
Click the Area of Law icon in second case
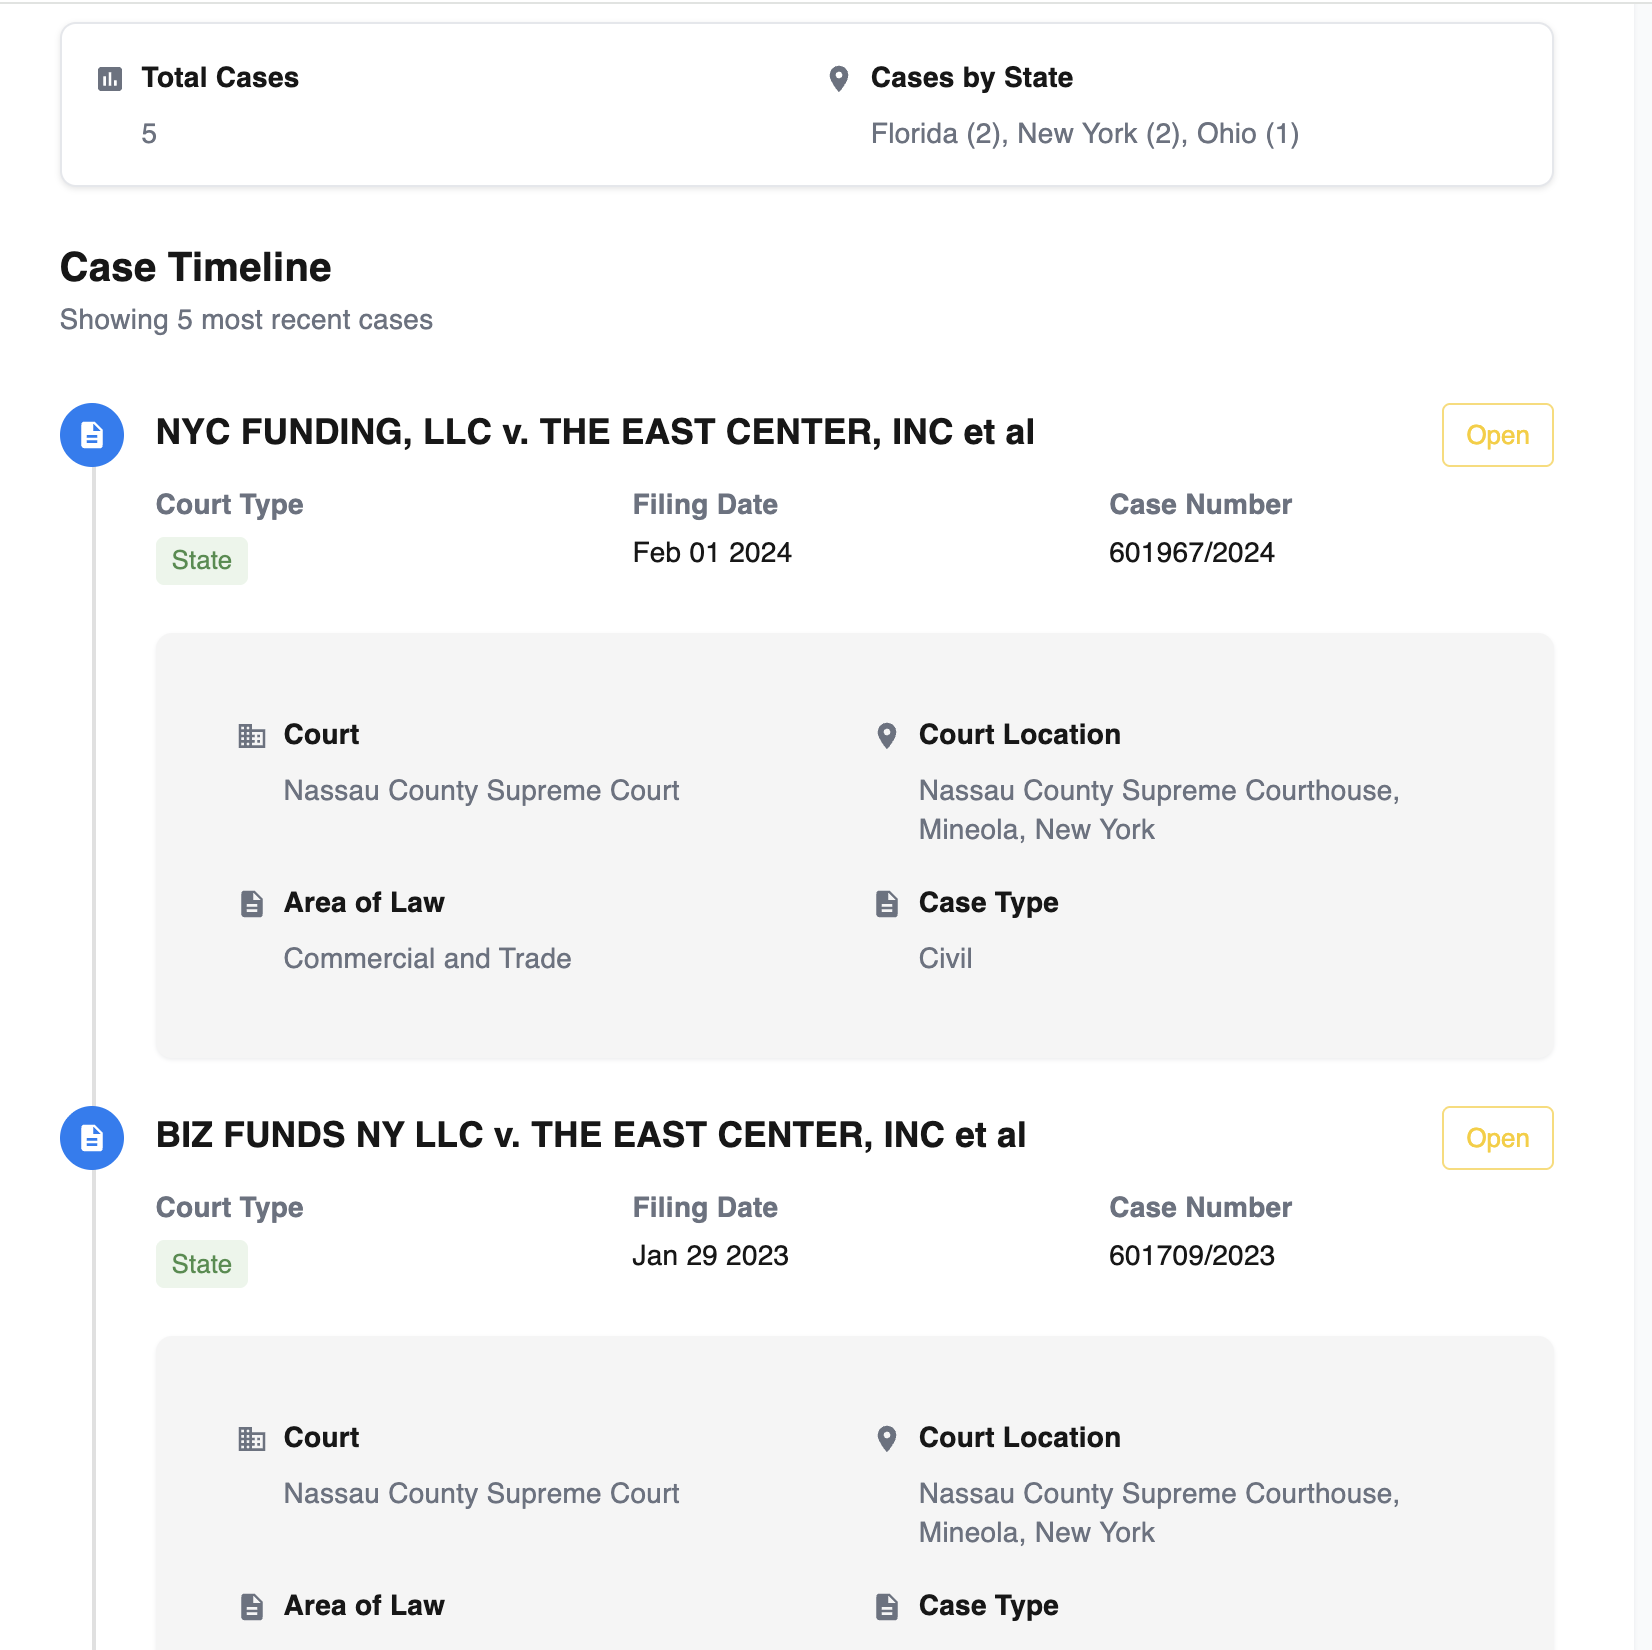click(252, 1607)
